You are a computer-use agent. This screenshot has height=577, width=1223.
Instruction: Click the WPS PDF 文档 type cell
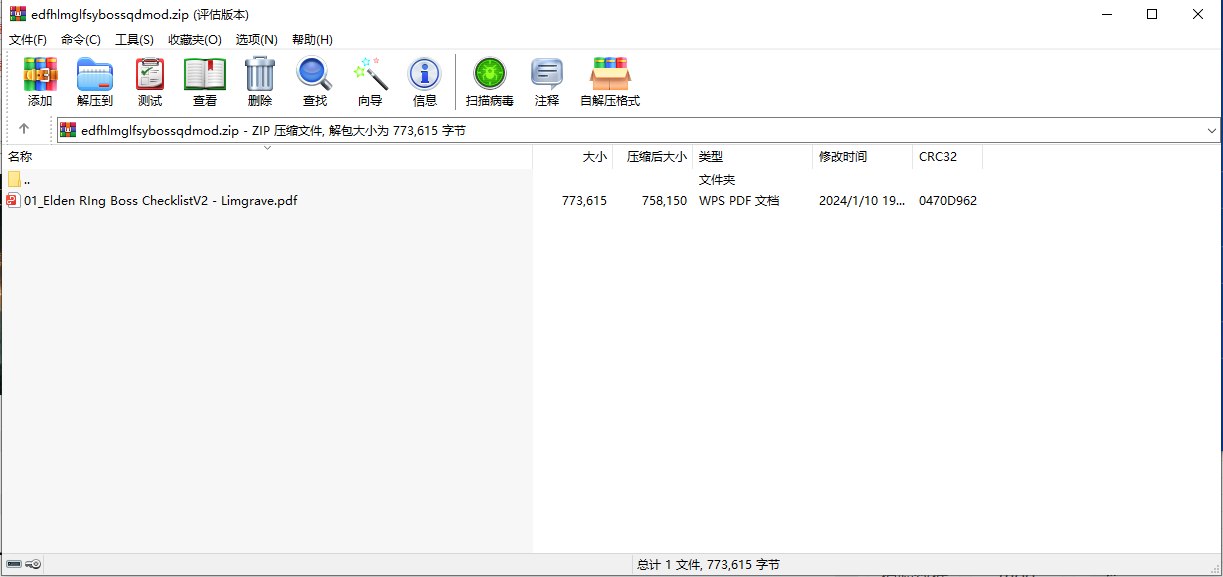point(739,200)
